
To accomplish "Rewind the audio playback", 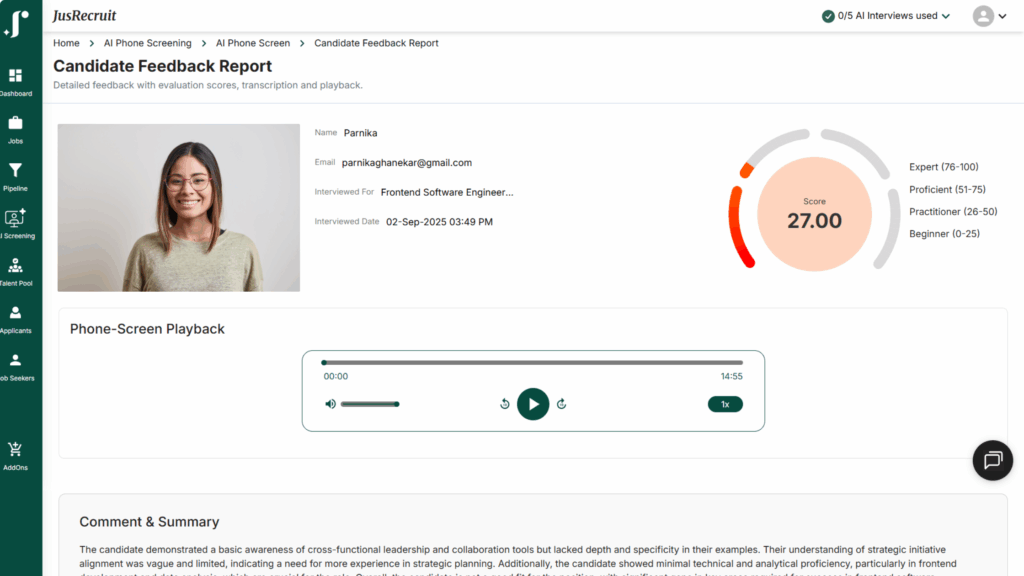I will (504, 404).
